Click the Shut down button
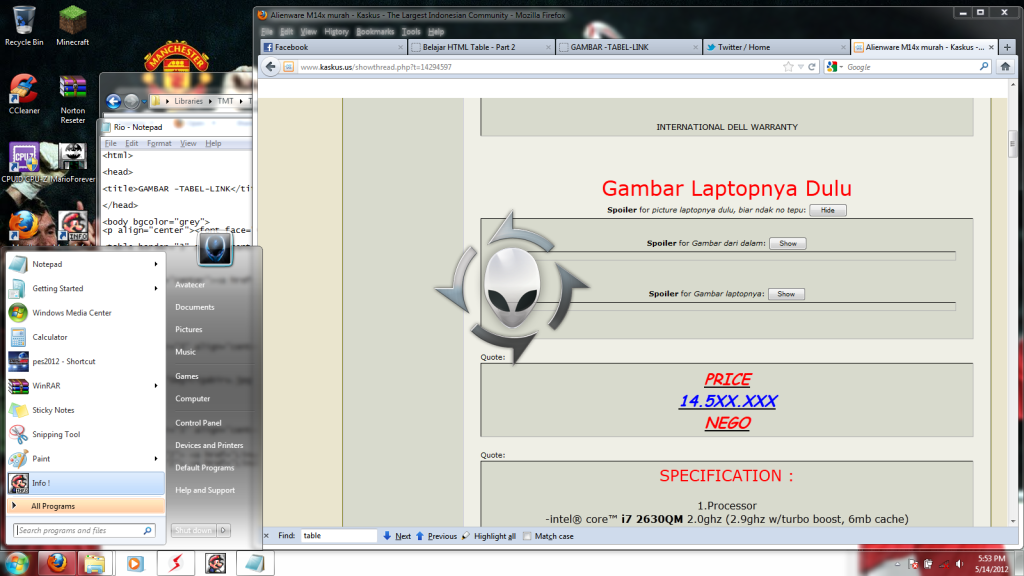Screen dimensions: 1024x576 [x=194, y=530]
